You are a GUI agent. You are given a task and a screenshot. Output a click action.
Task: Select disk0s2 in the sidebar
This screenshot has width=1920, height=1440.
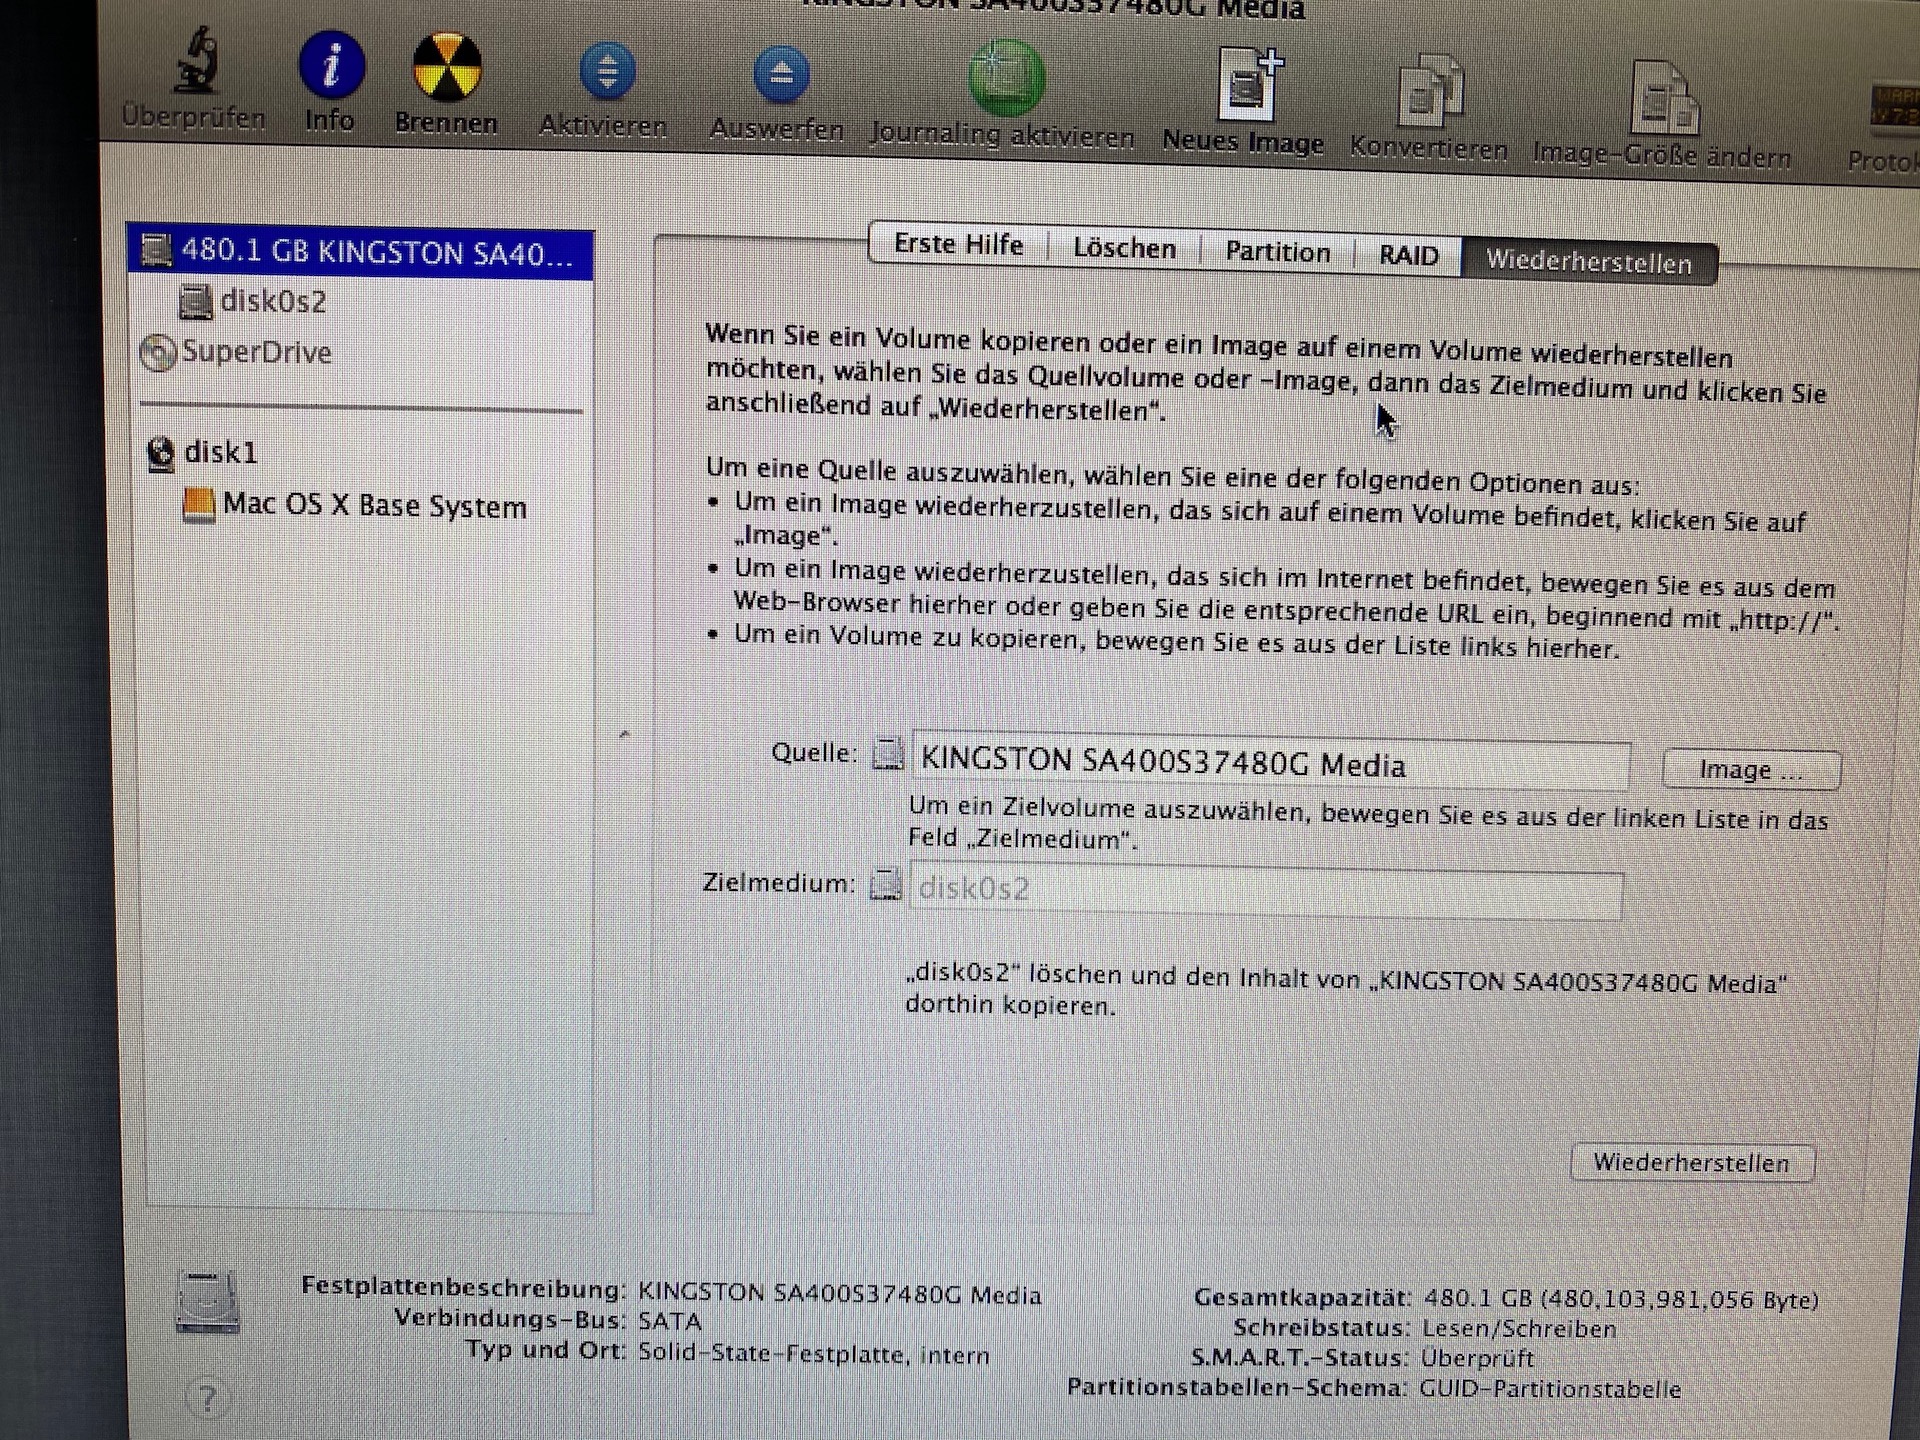pyautogui.click(x=272, y=302)
